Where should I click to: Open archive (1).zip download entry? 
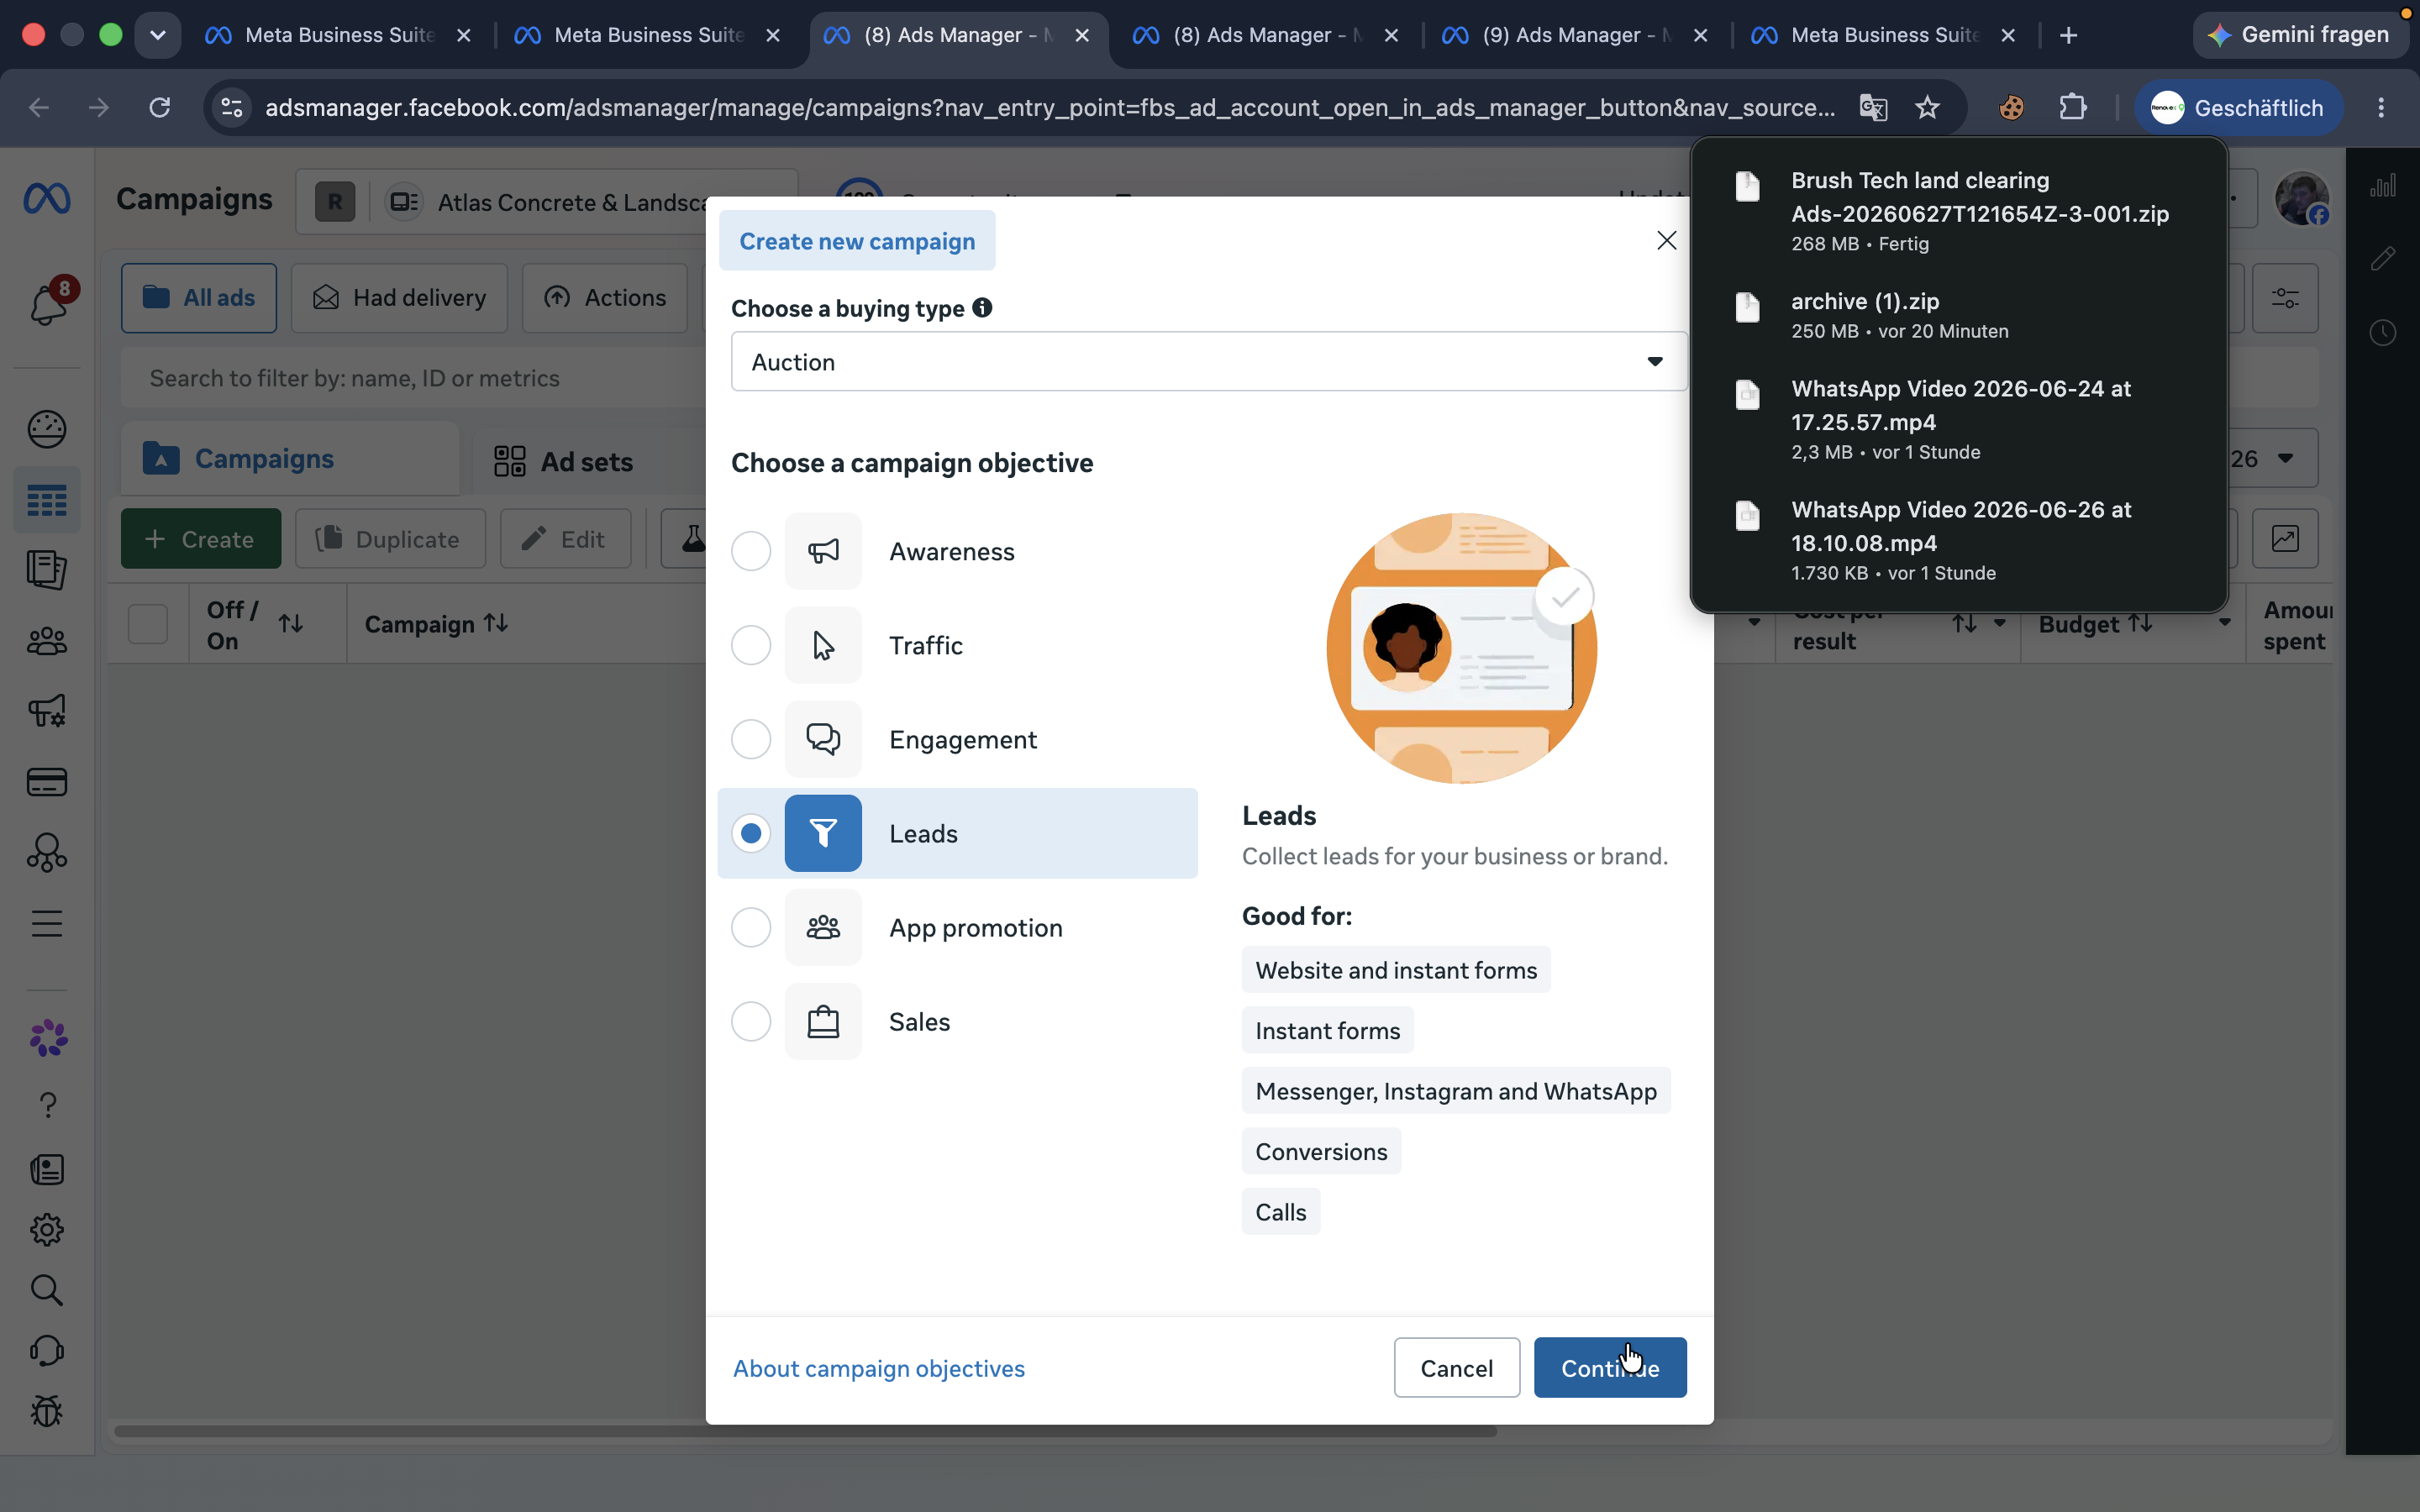coord(1958,315)
